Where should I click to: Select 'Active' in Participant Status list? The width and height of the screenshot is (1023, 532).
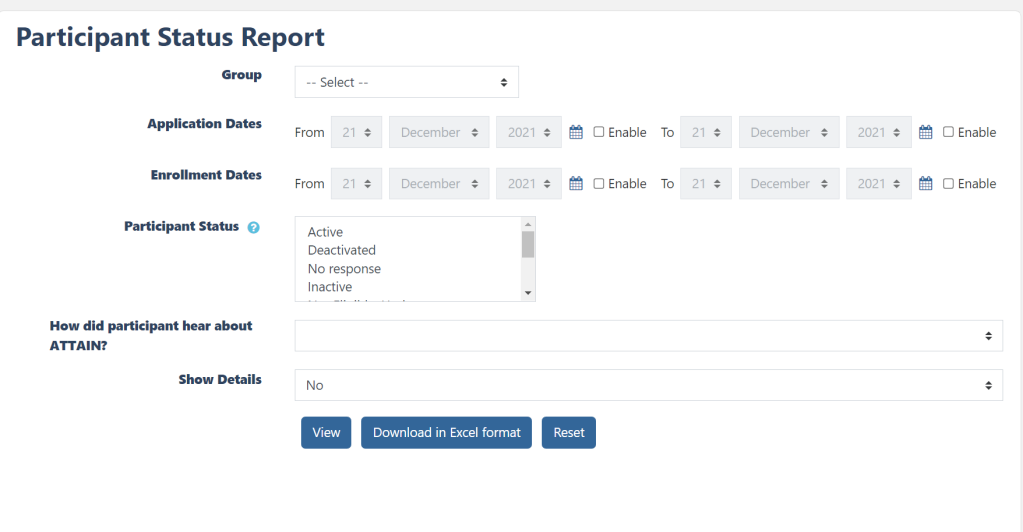pyautogui.click(x=326, y=232)
